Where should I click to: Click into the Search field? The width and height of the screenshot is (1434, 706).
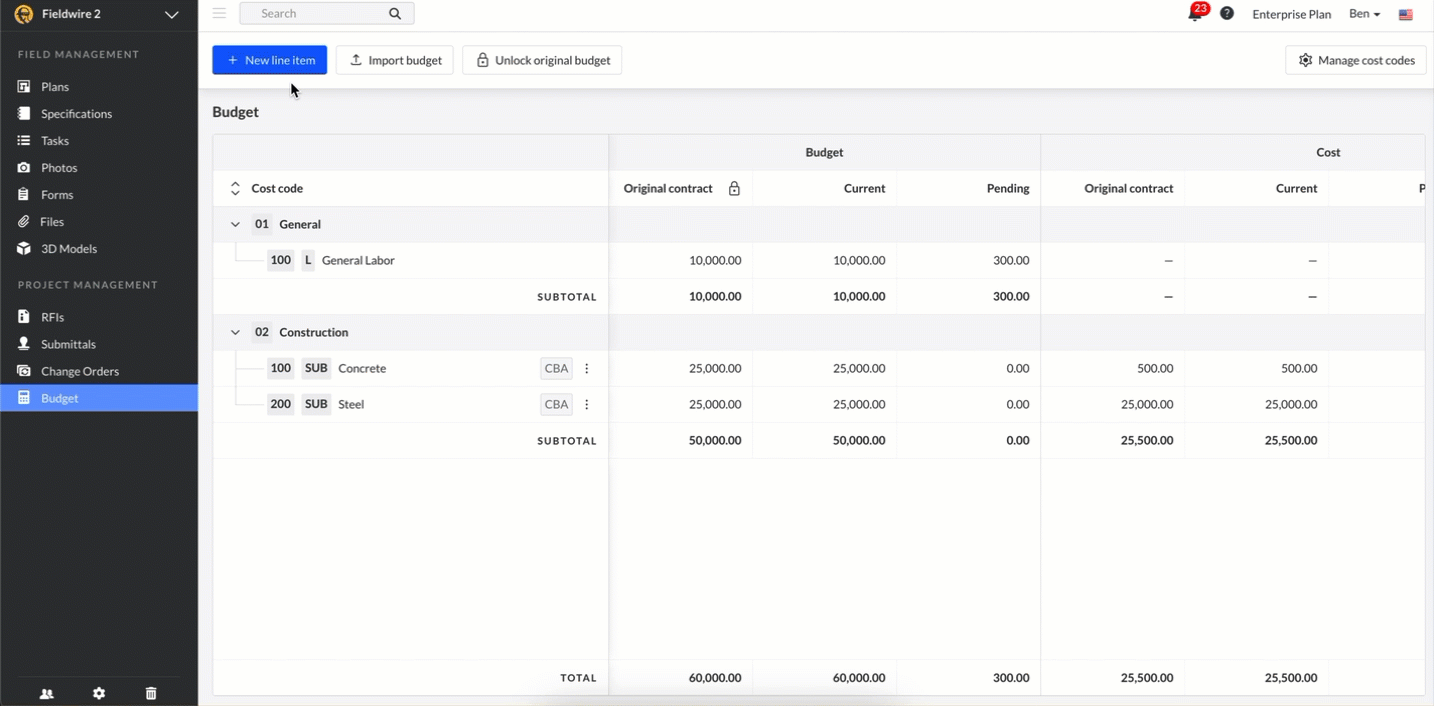(x=320, y=13)
